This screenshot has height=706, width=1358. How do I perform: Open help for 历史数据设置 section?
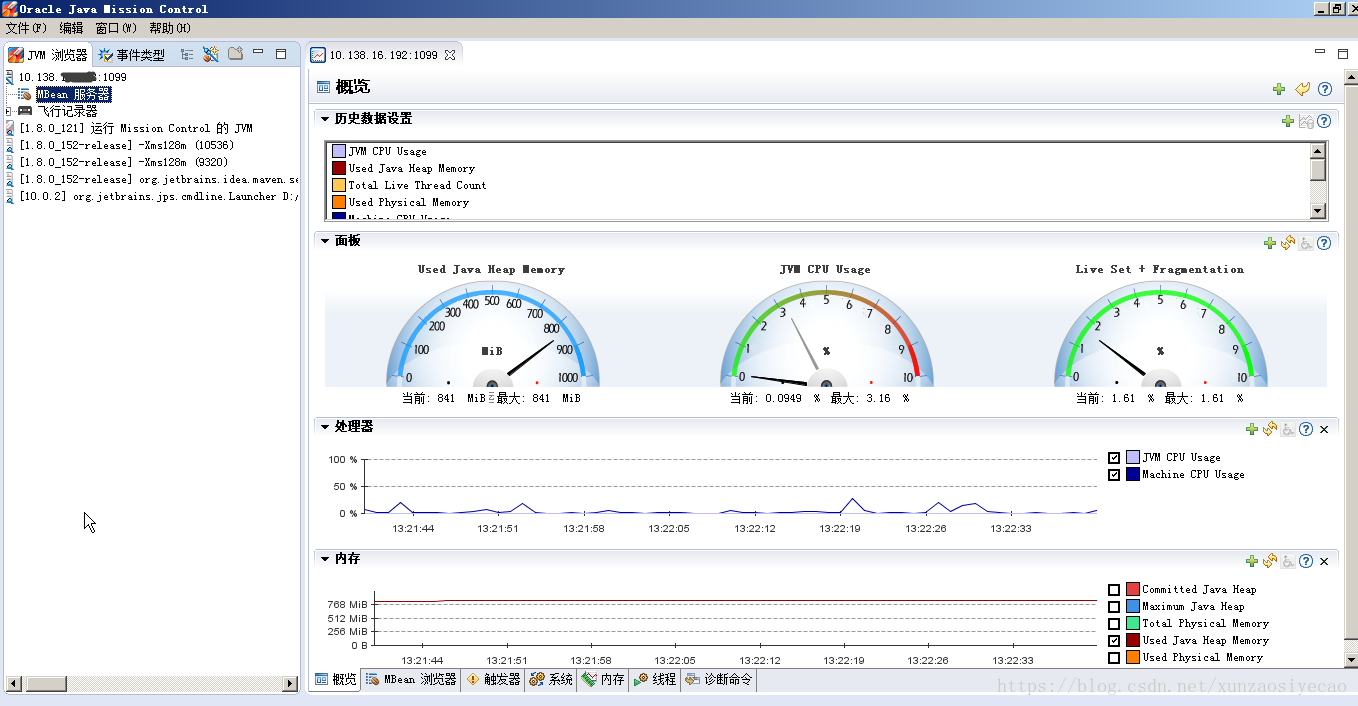(1324, 121)
